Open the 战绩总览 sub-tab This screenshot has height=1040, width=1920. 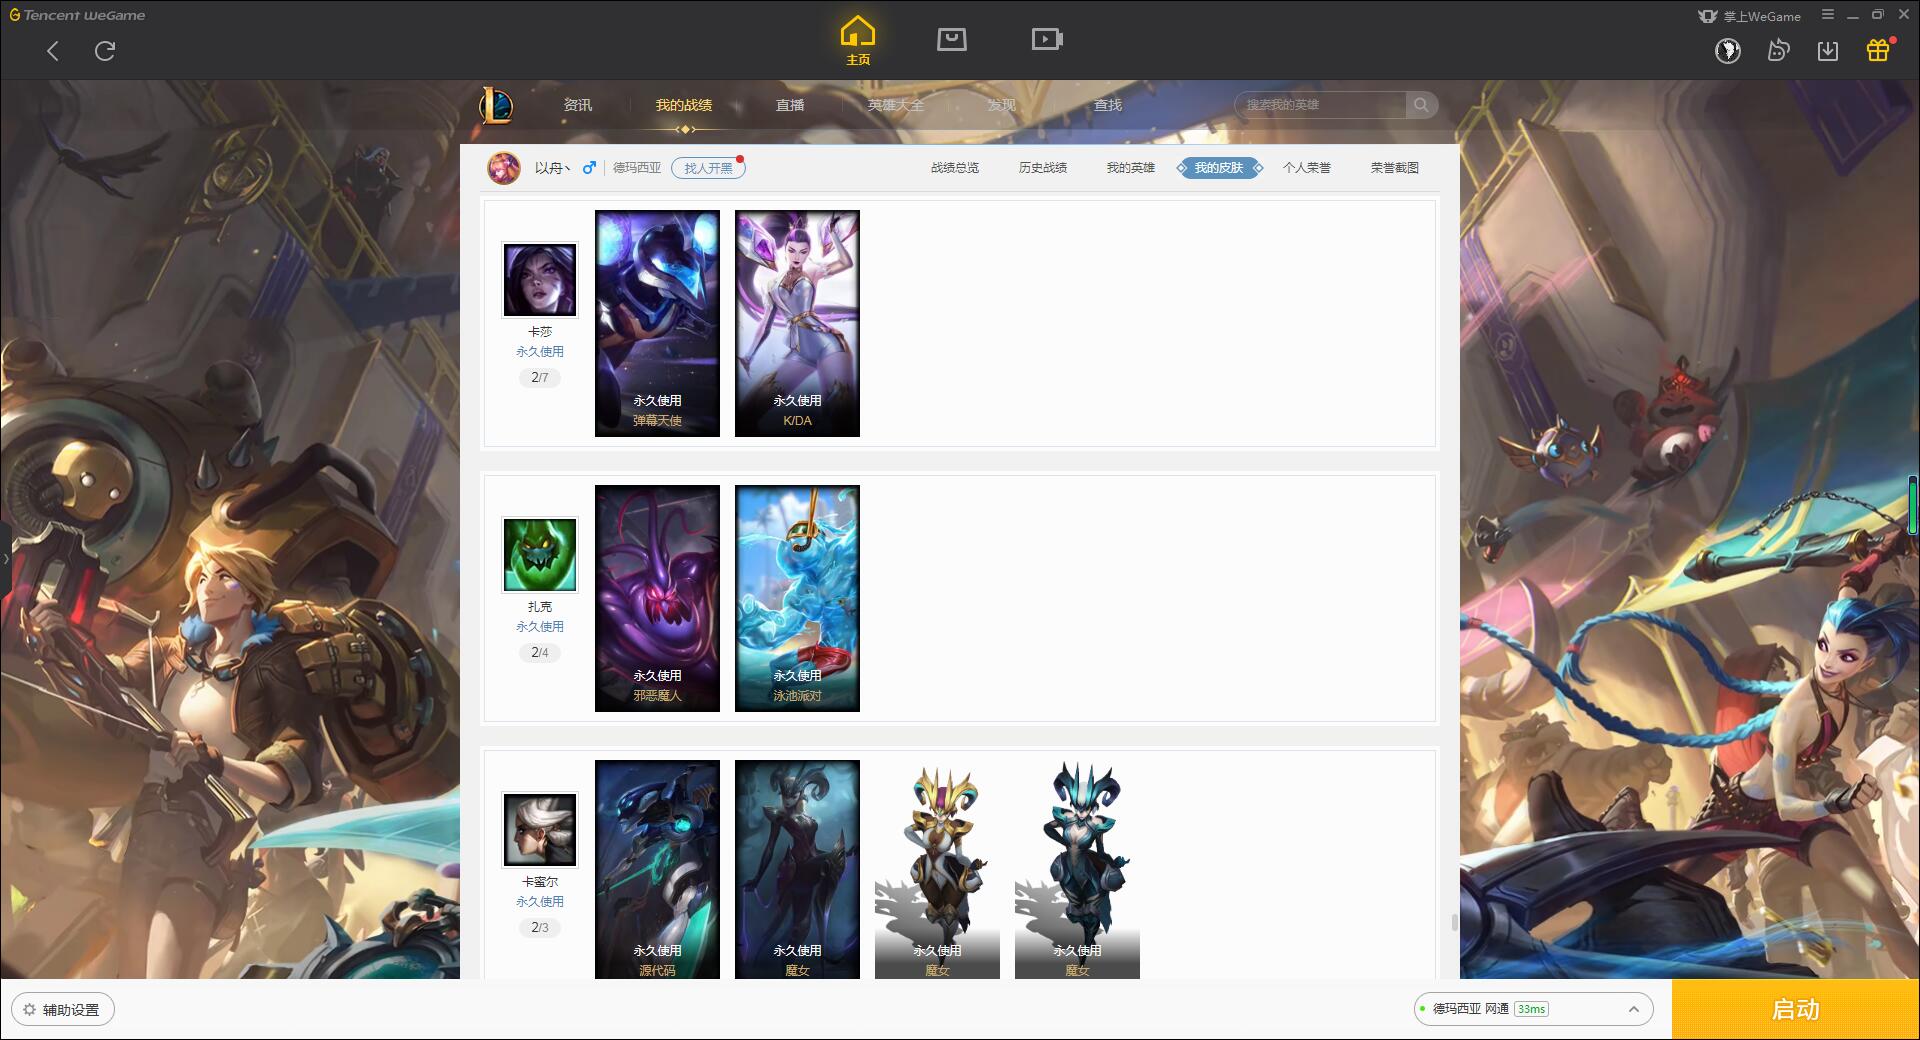pos(955,168)
